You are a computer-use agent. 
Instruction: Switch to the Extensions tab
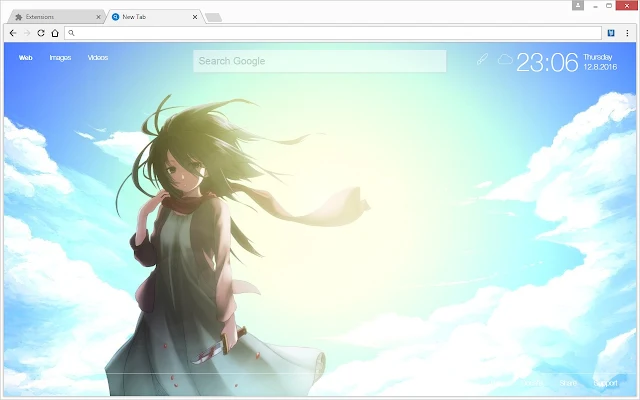click(x=57, y=17)
